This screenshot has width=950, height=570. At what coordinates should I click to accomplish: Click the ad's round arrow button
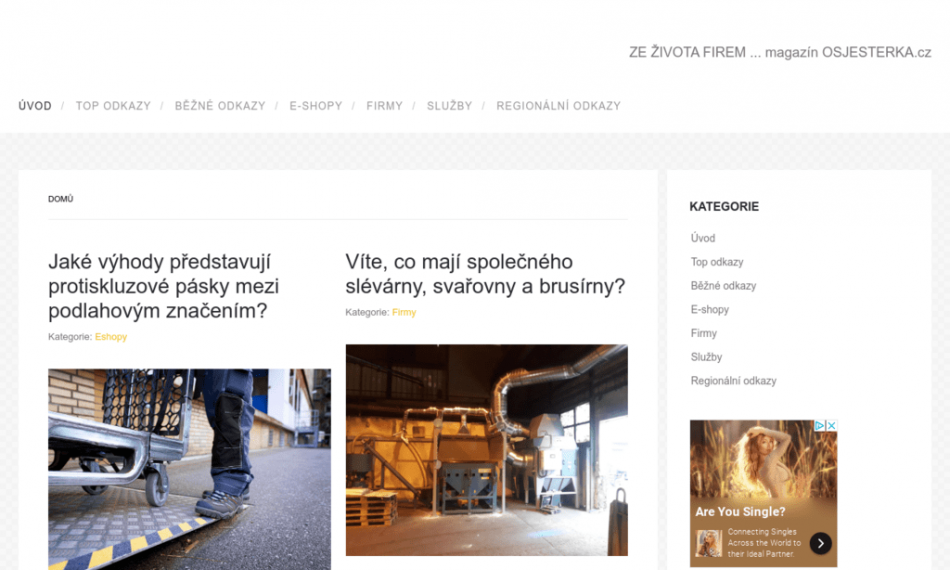click(820, 543)
